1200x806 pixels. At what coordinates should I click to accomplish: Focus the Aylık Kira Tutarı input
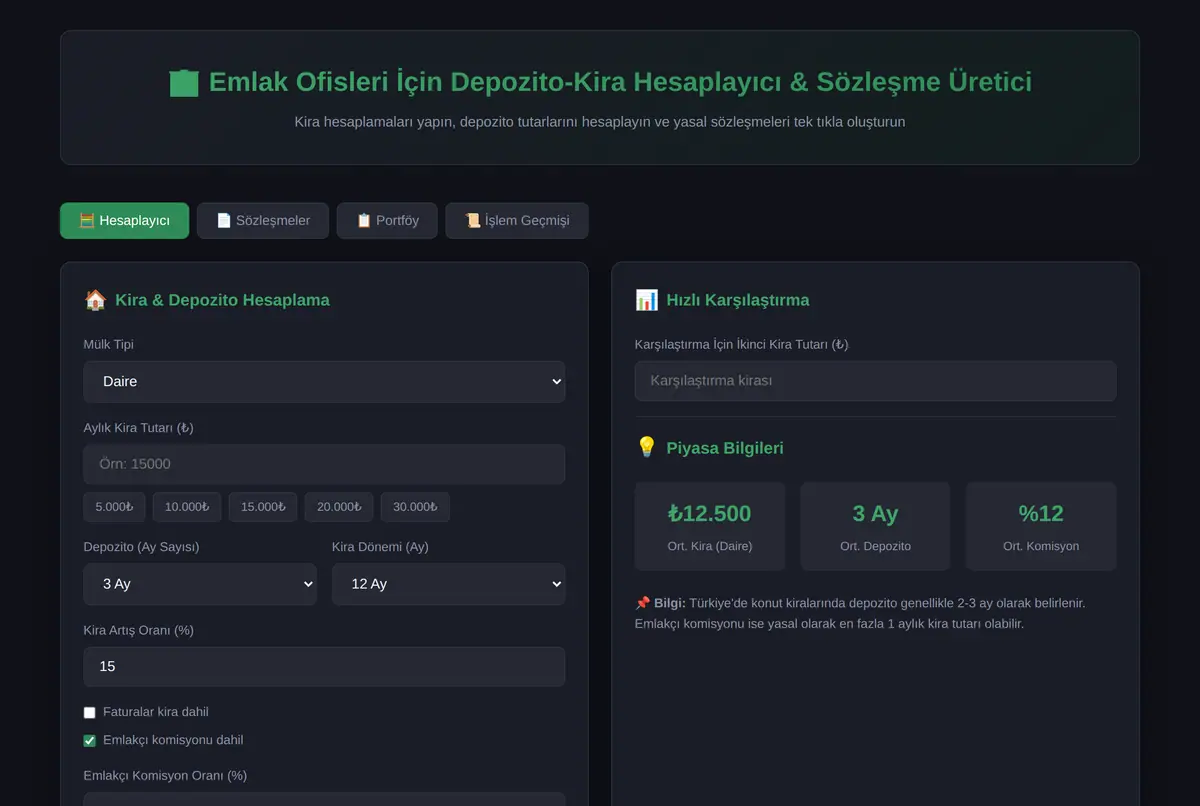tap(324, 464)
